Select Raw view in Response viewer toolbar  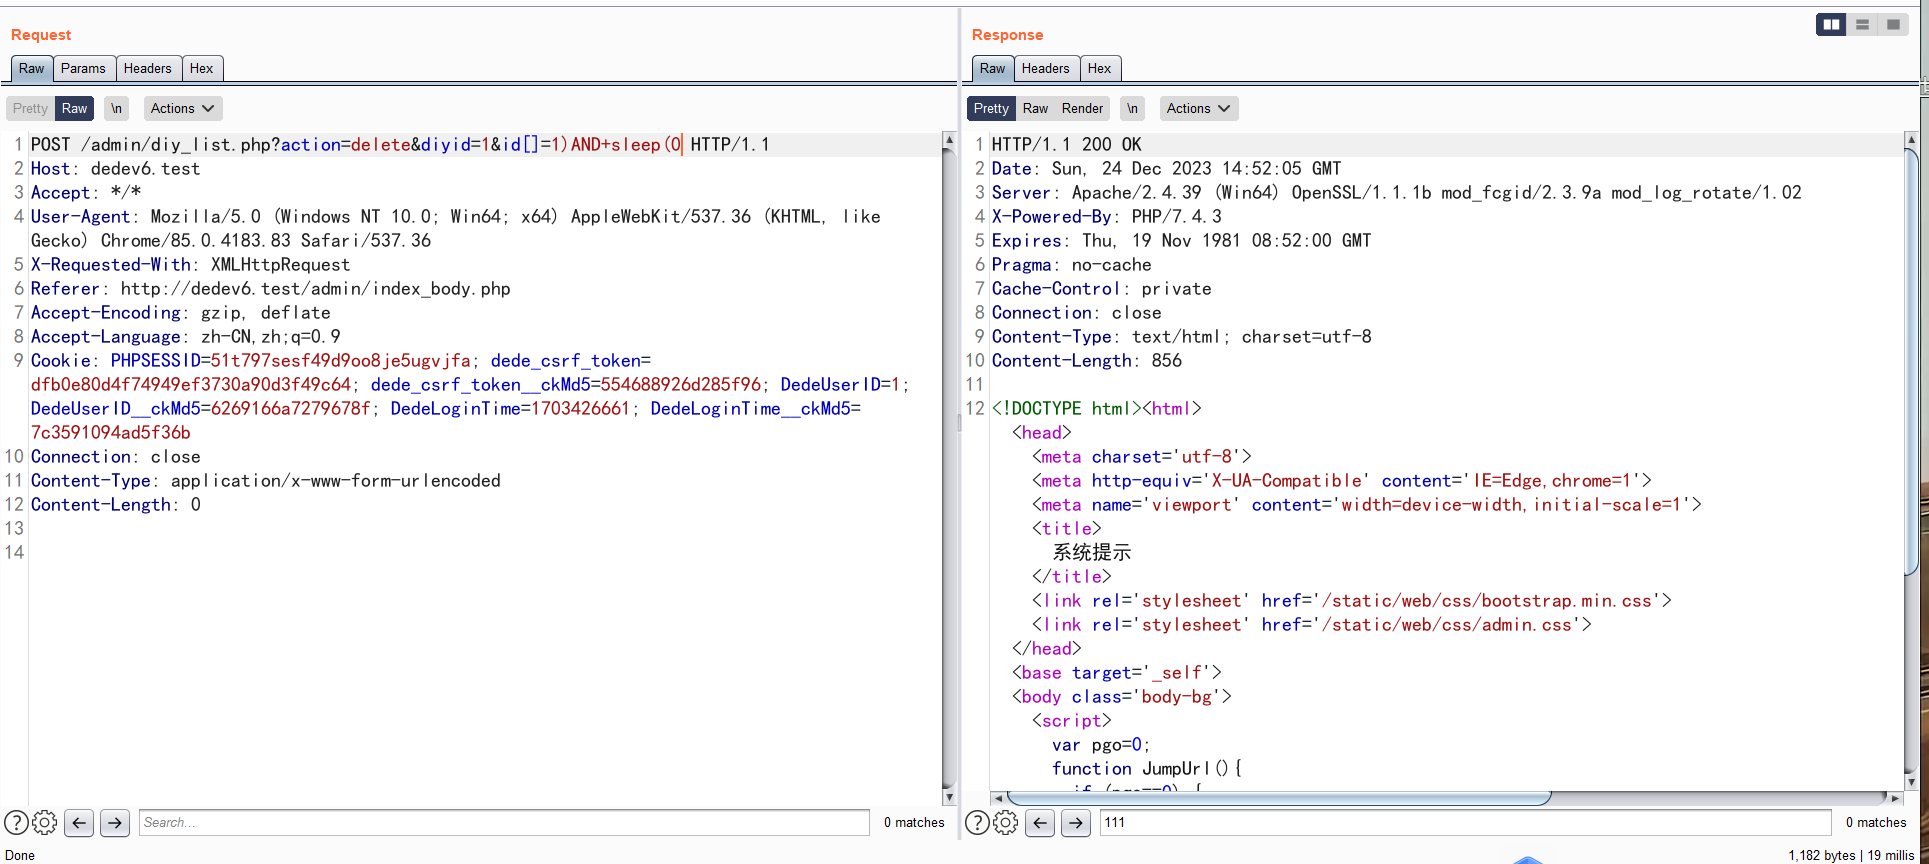(x=1035, y=108)
